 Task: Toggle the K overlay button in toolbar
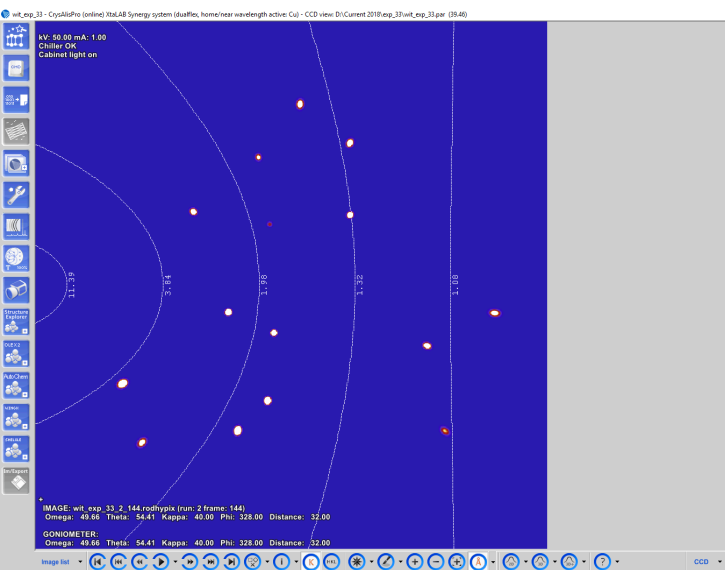pos(310,562)
